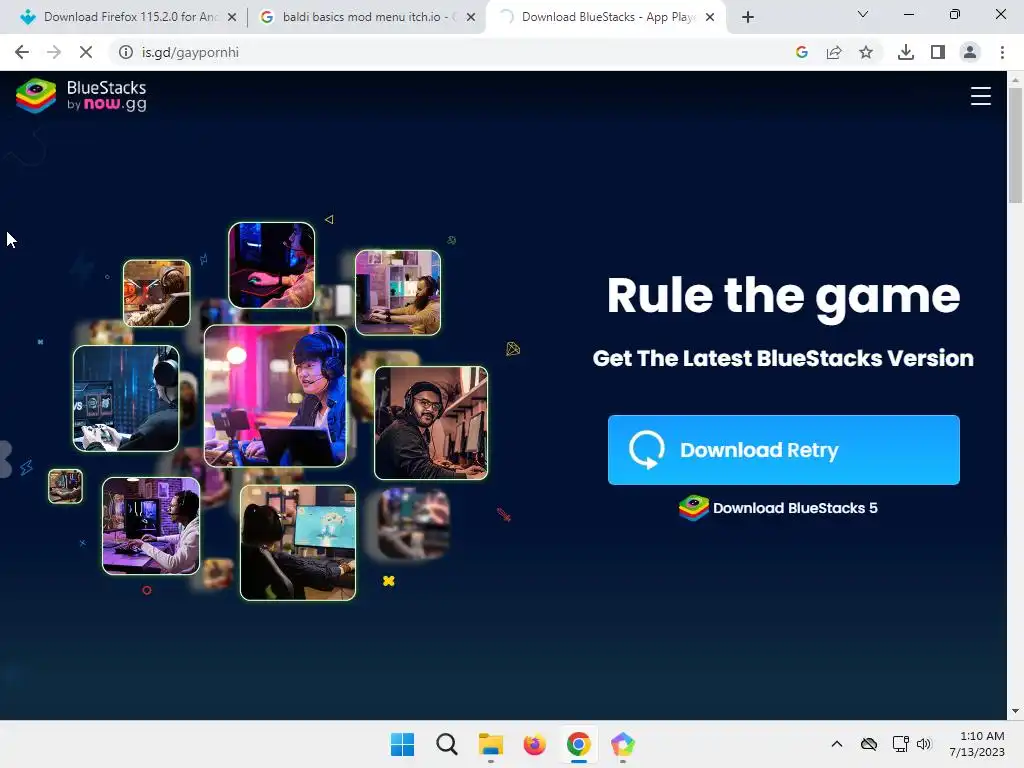The height and width of the screenshot is (768, 1024).
Task: Click the Download BlueStacks 5 link
Action: [x=778, y=508]
